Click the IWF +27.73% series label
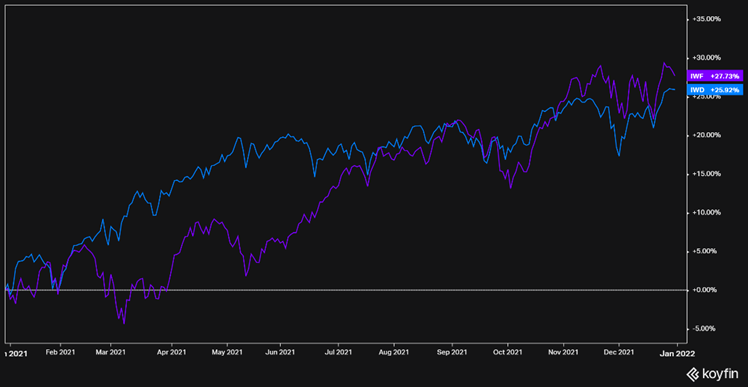748x387 pixels. [714, 76]
